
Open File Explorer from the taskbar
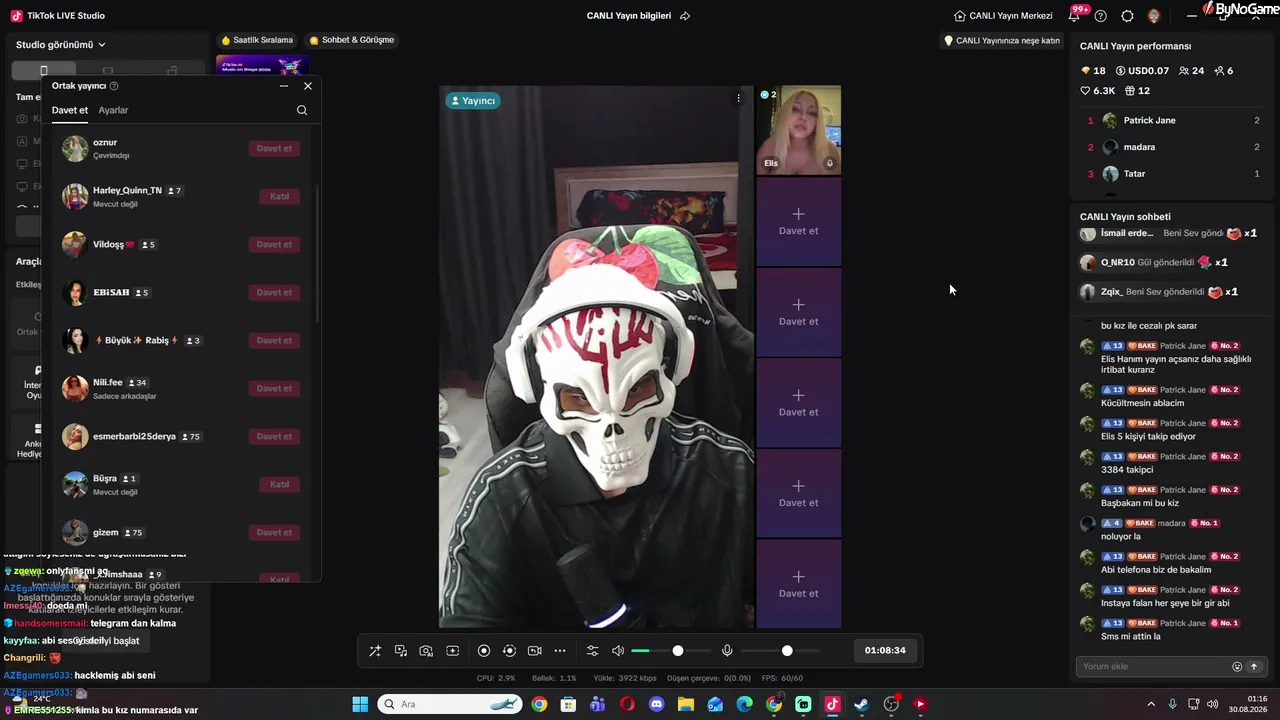click(x=686, y=704)
